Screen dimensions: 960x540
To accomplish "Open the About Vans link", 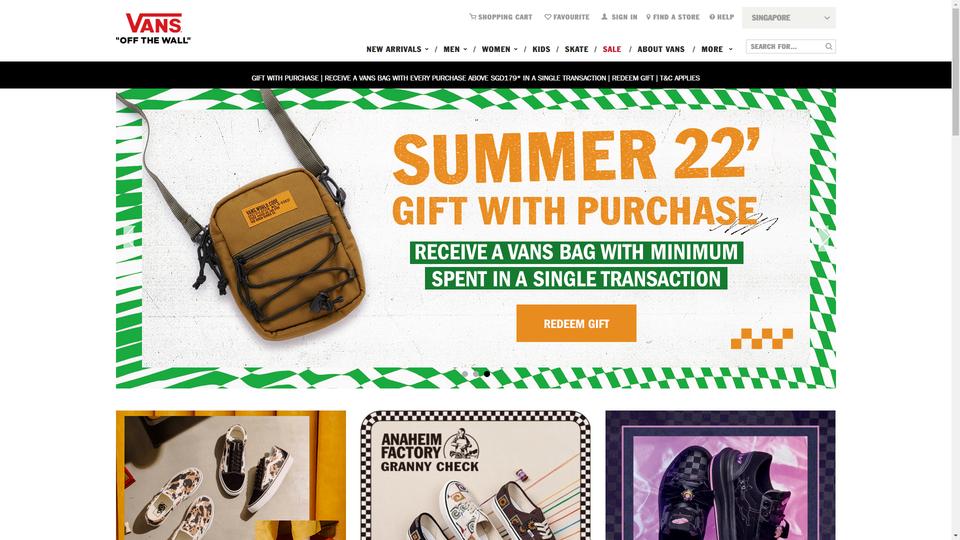I will (x=661, y=49).
